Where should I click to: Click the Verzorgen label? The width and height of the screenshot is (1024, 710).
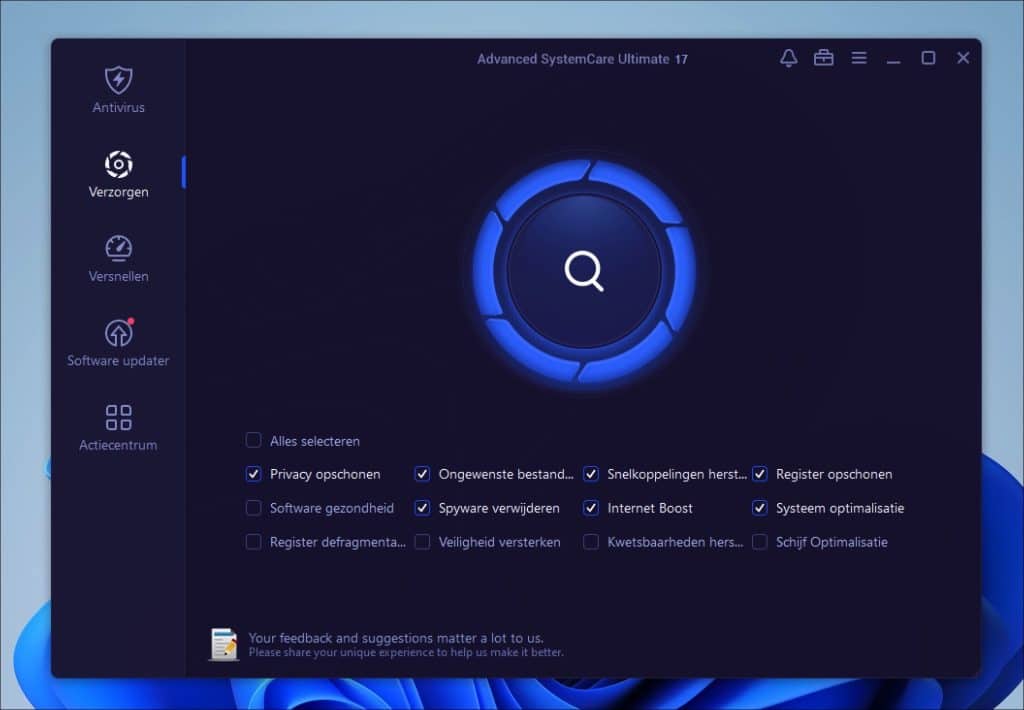118,192
